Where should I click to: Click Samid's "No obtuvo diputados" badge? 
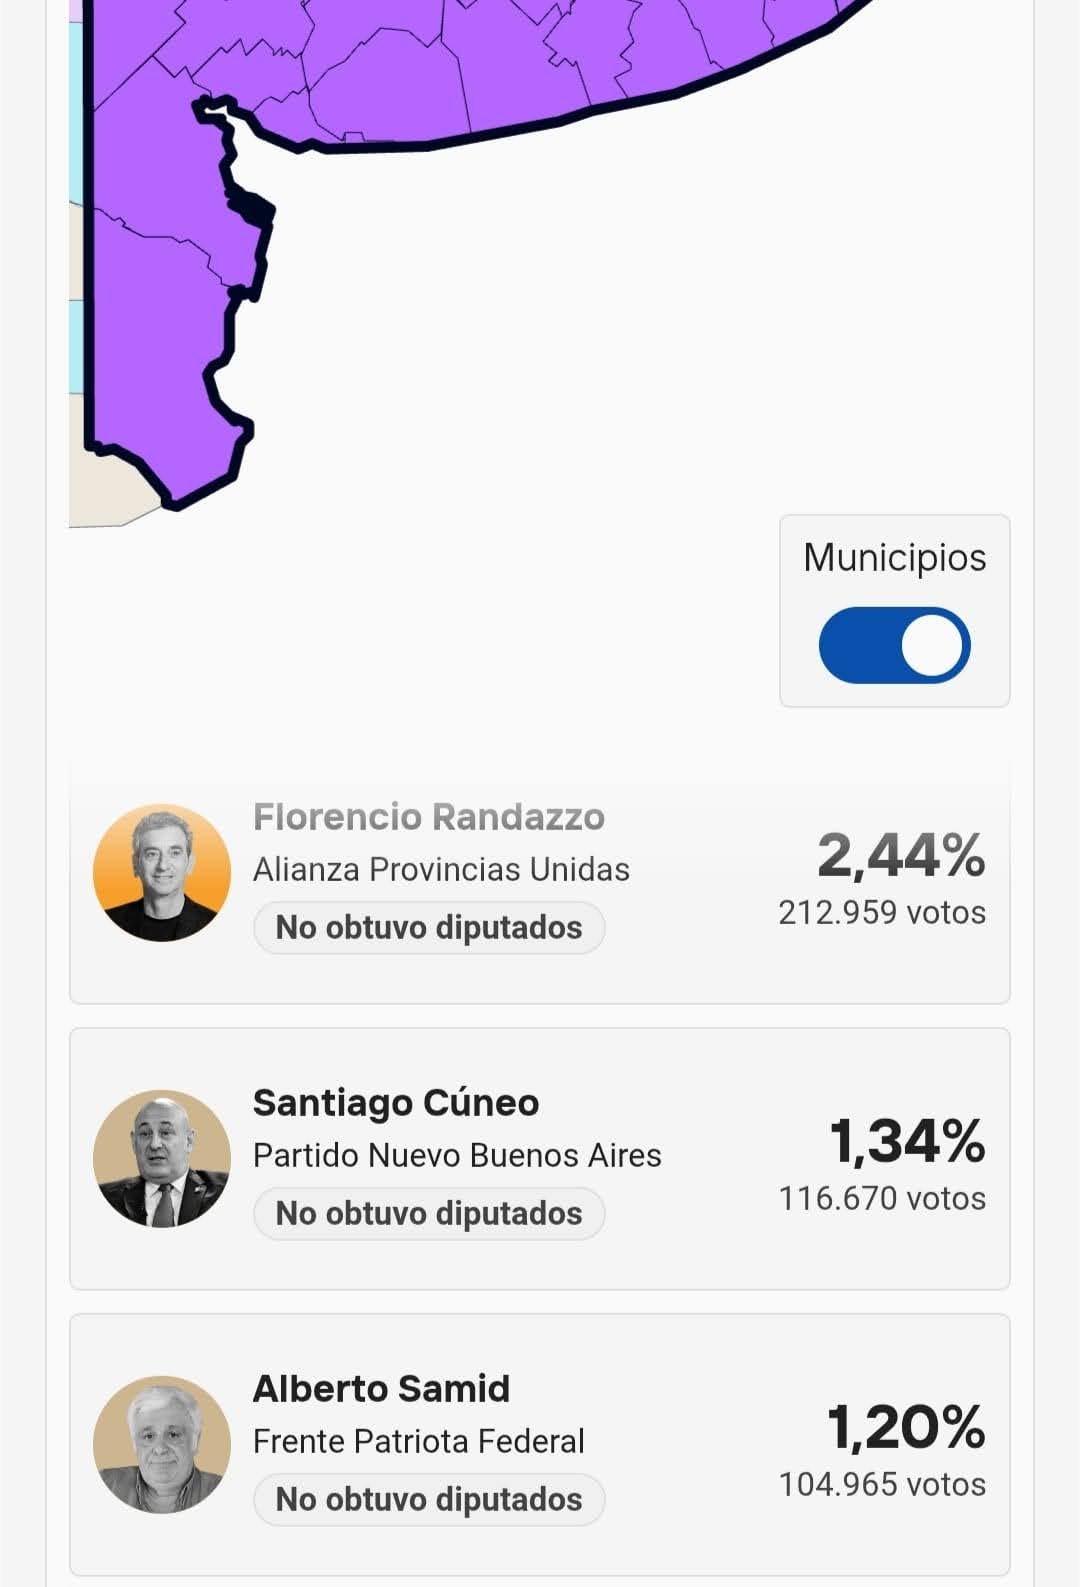pyautogui.click(x=429, y=1499)
